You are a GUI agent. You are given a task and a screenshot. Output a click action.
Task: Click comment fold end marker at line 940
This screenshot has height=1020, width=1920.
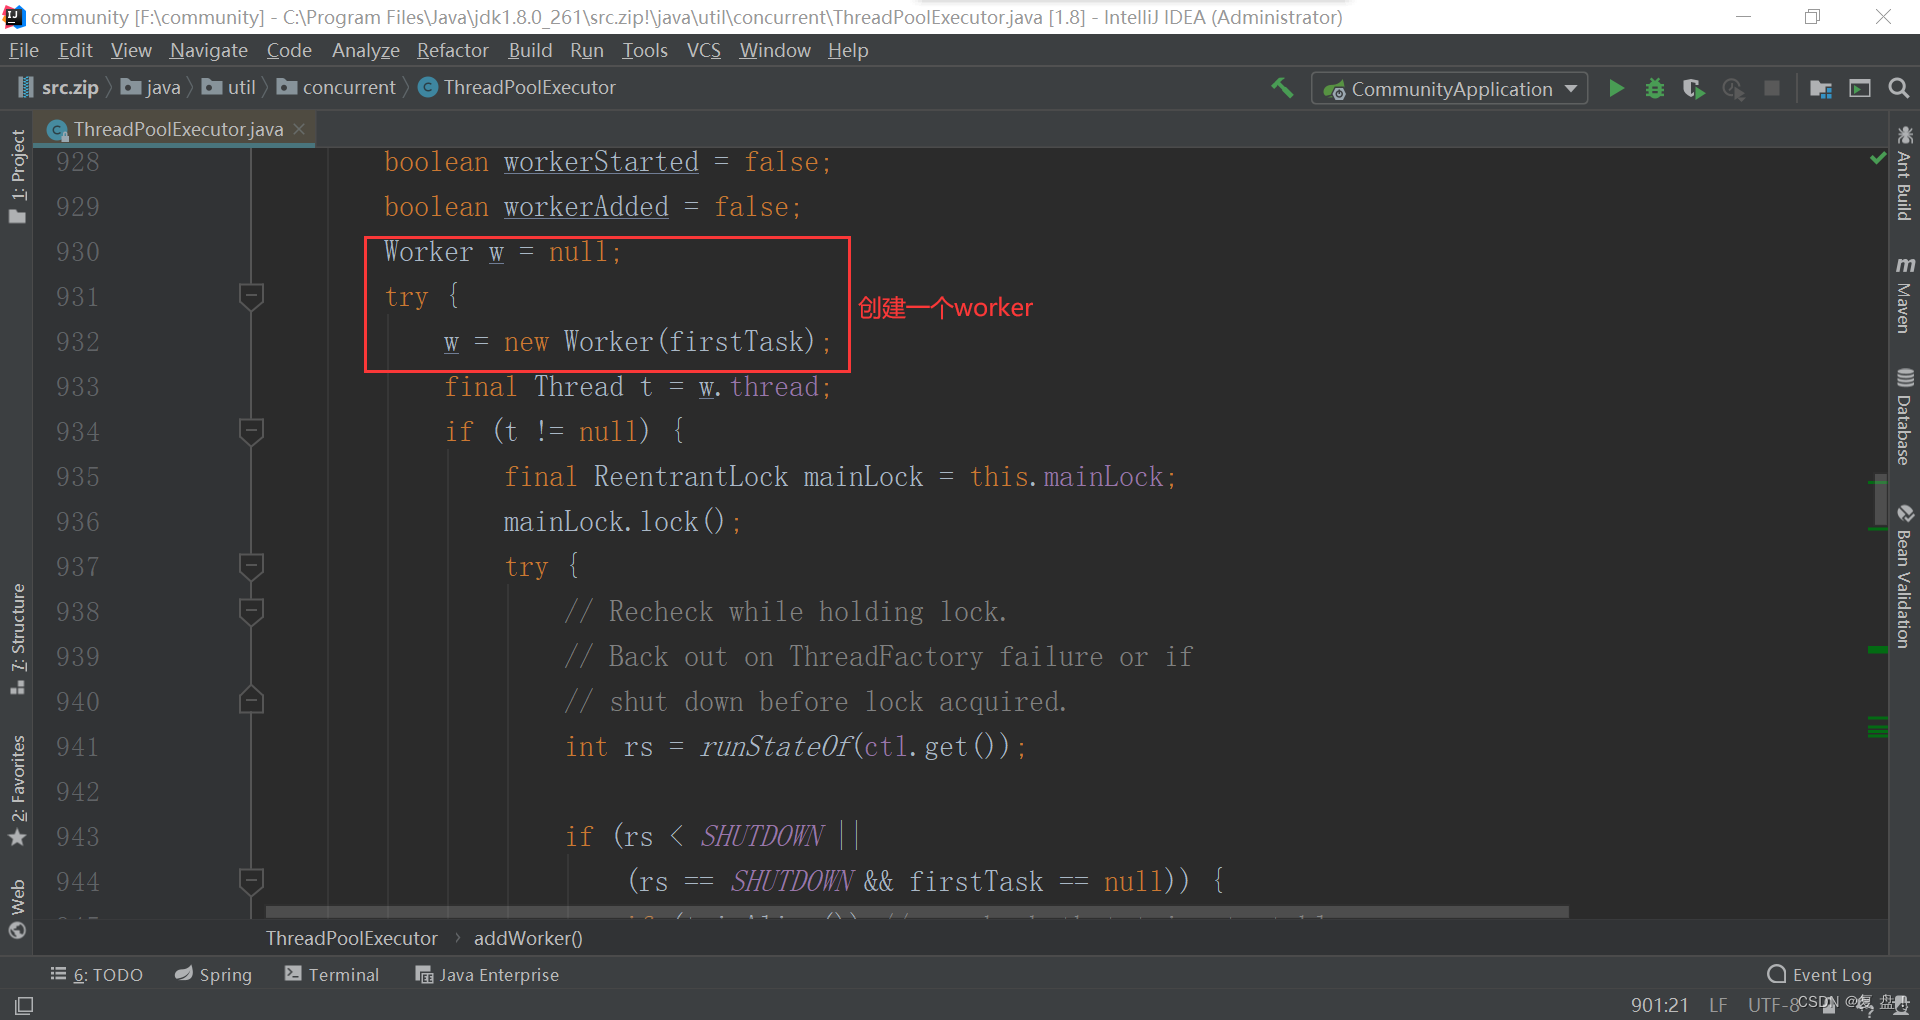tap(251, 700)
